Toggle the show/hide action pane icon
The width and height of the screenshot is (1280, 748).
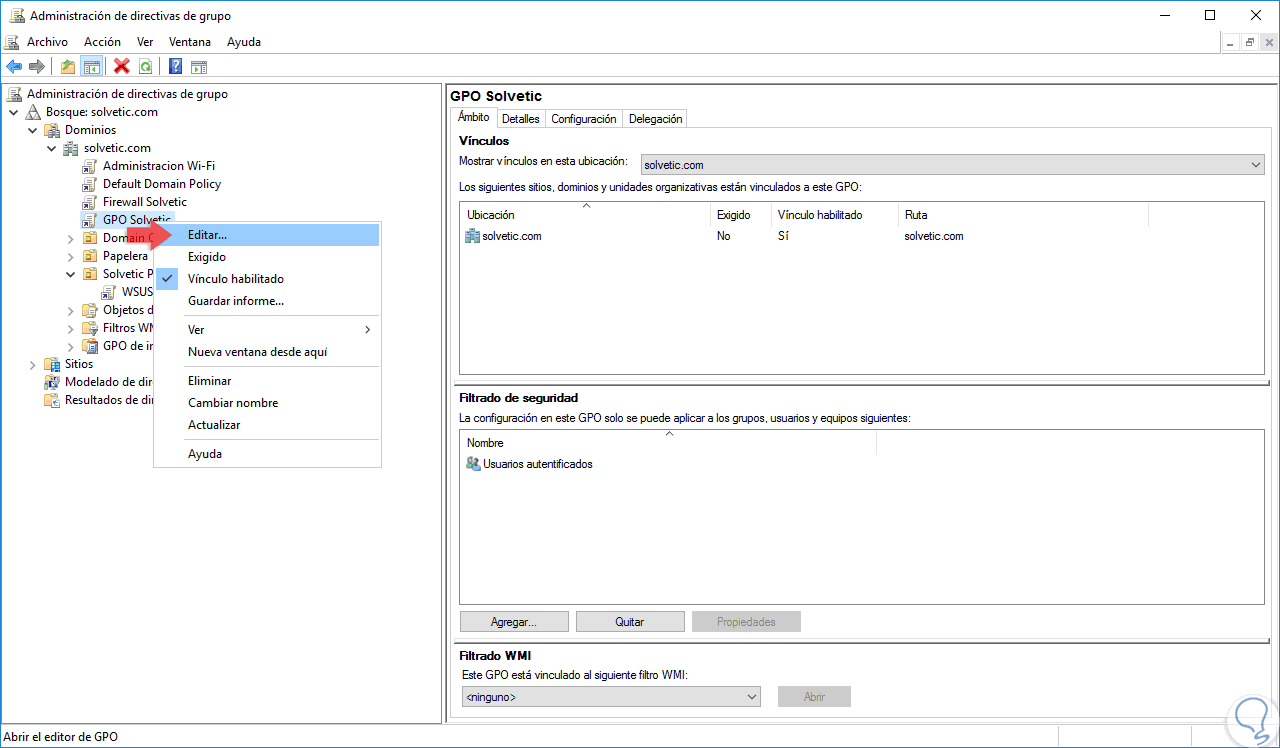(199, 66)
